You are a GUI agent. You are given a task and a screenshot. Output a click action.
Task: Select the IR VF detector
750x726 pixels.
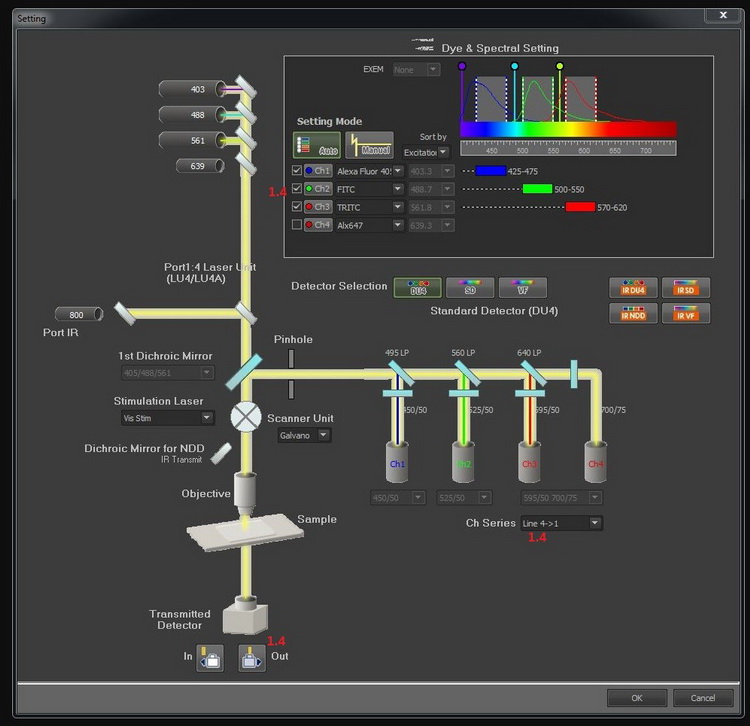click(x=685, y=313)
